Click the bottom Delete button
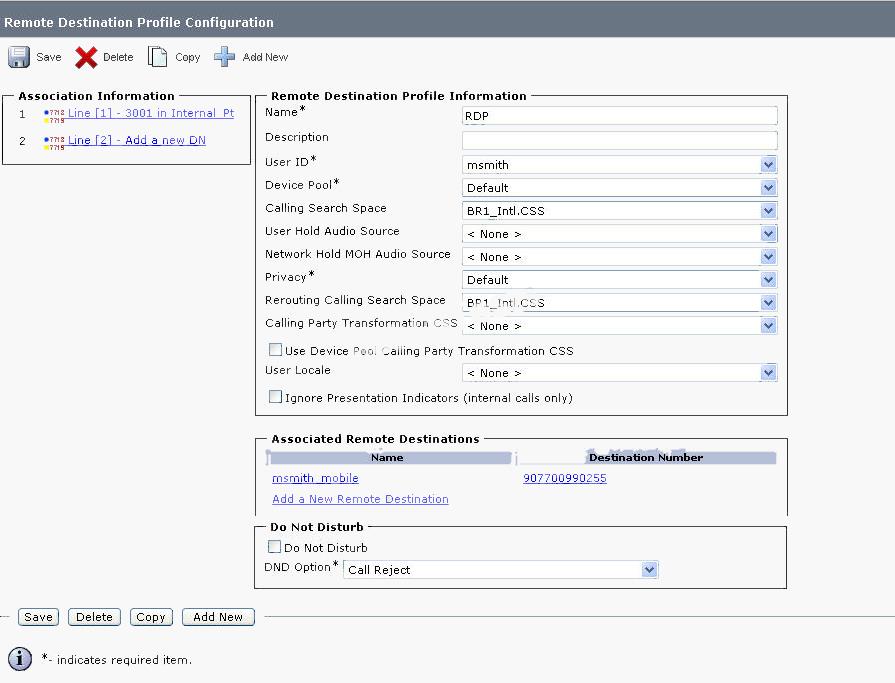895x683 pixels. coord(94,617)
